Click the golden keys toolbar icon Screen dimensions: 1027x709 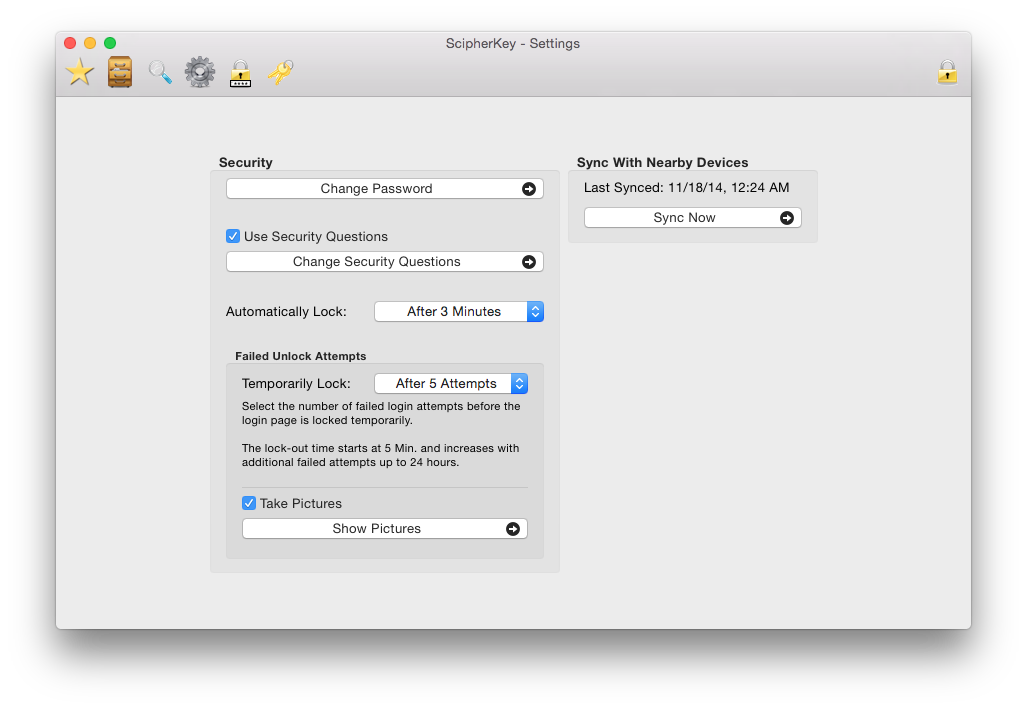pos(280,72)
